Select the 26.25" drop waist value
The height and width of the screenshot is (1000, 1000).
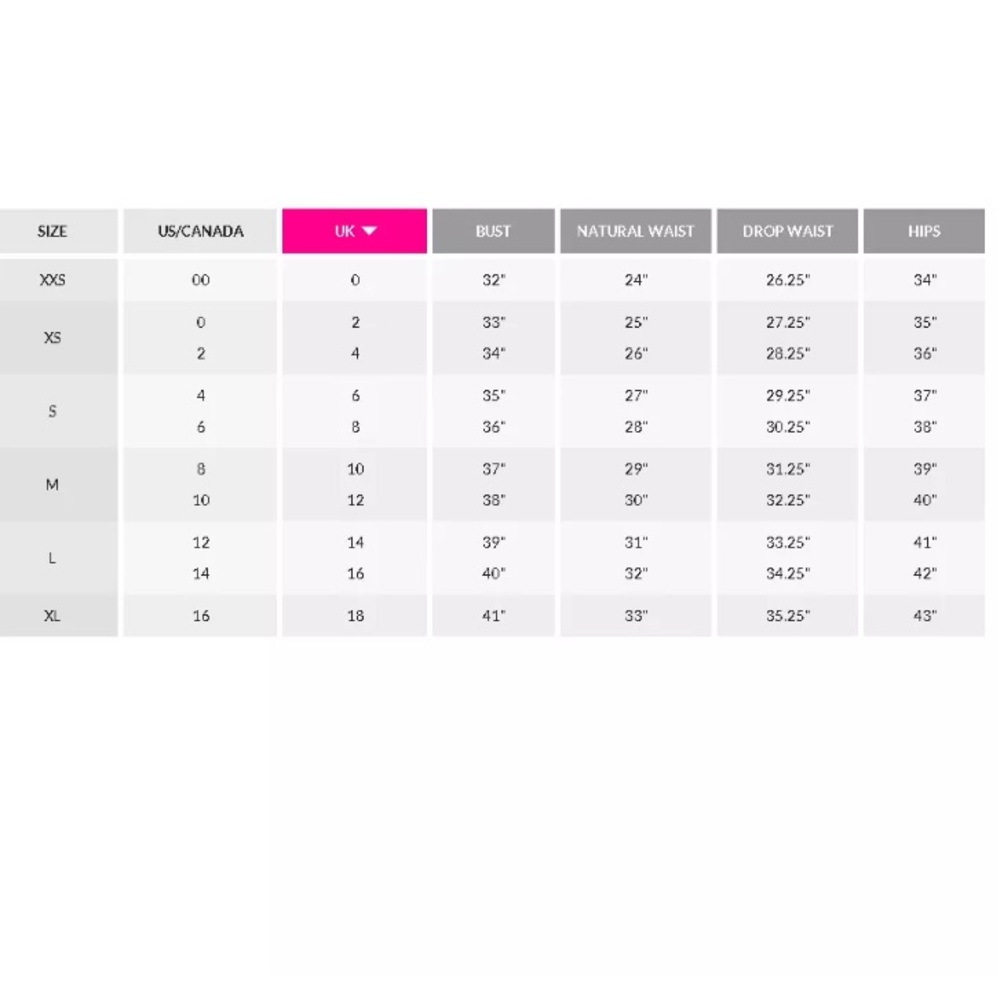(x=788, y=280)
